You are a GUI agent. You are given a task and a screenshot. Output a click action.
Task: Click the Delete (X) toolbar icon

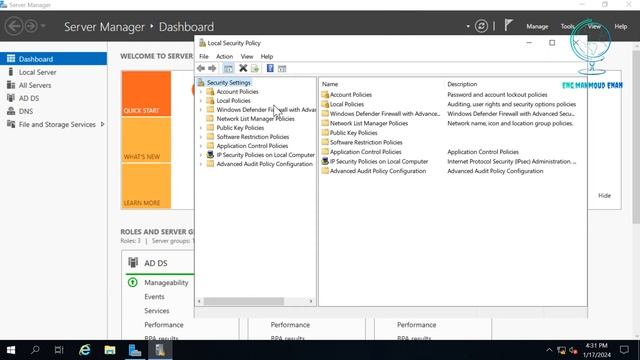tap(243, 68)
